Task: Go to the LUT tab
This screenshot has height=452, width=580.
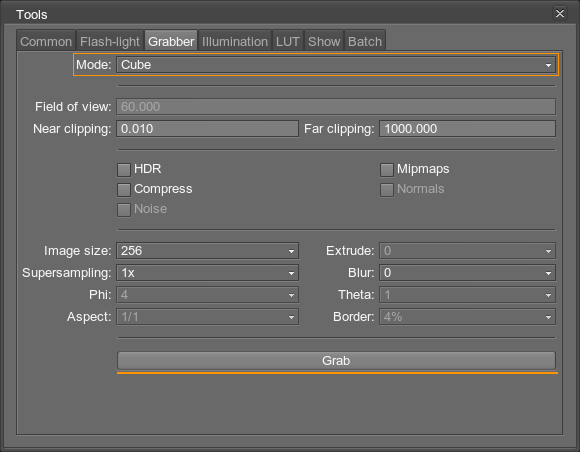Action: click(x=288, y=41)
